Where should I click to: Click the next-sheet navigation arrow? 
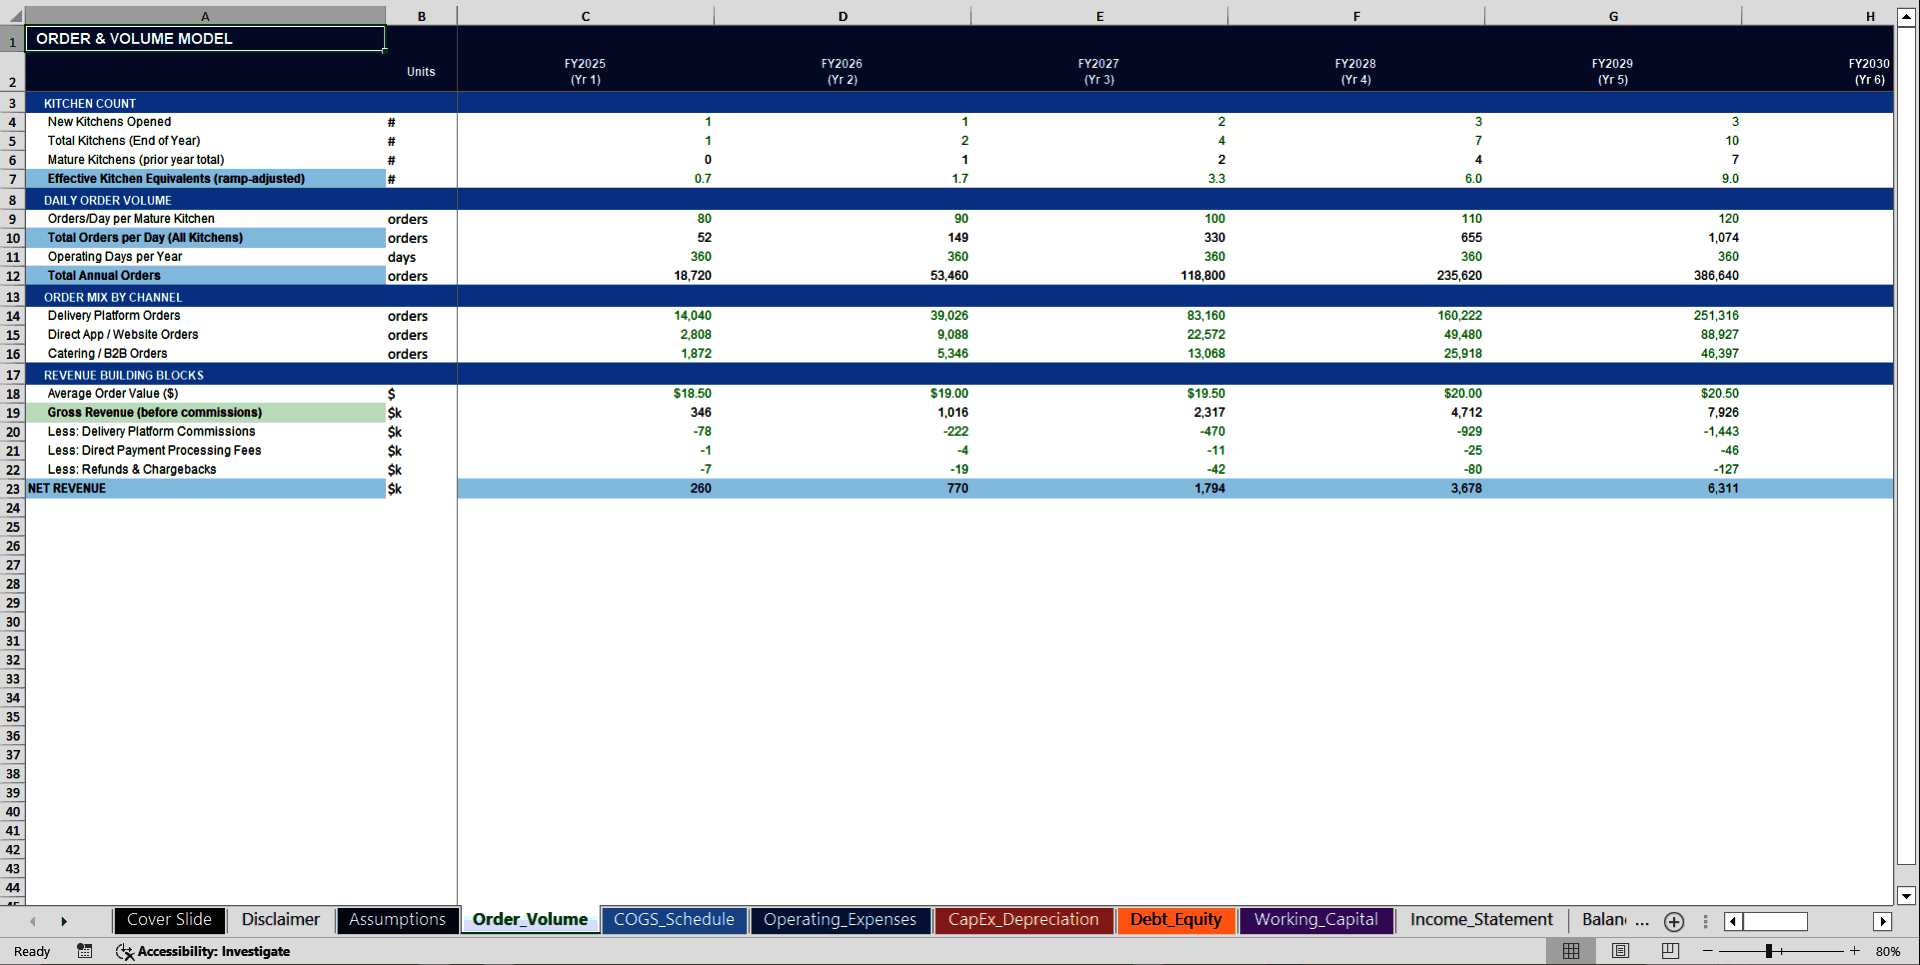65,921
